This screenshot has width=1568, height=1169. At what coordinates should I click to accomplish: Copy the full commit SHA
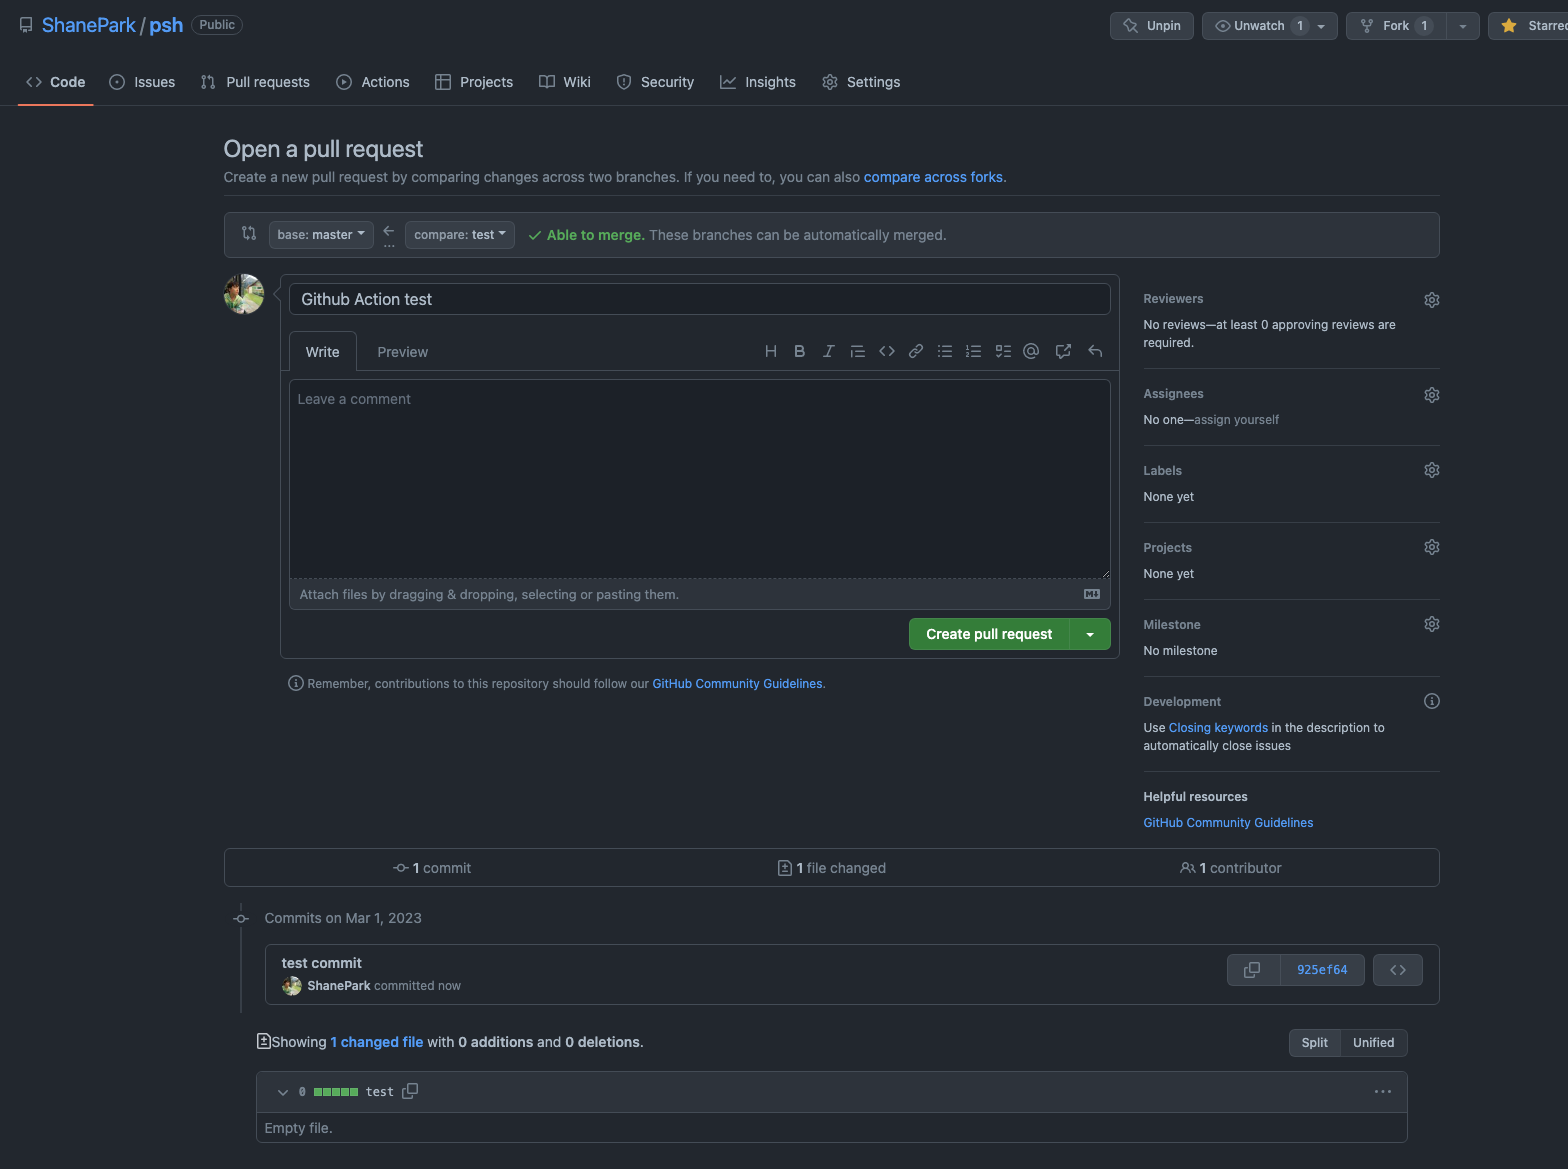pos(1252,970)
